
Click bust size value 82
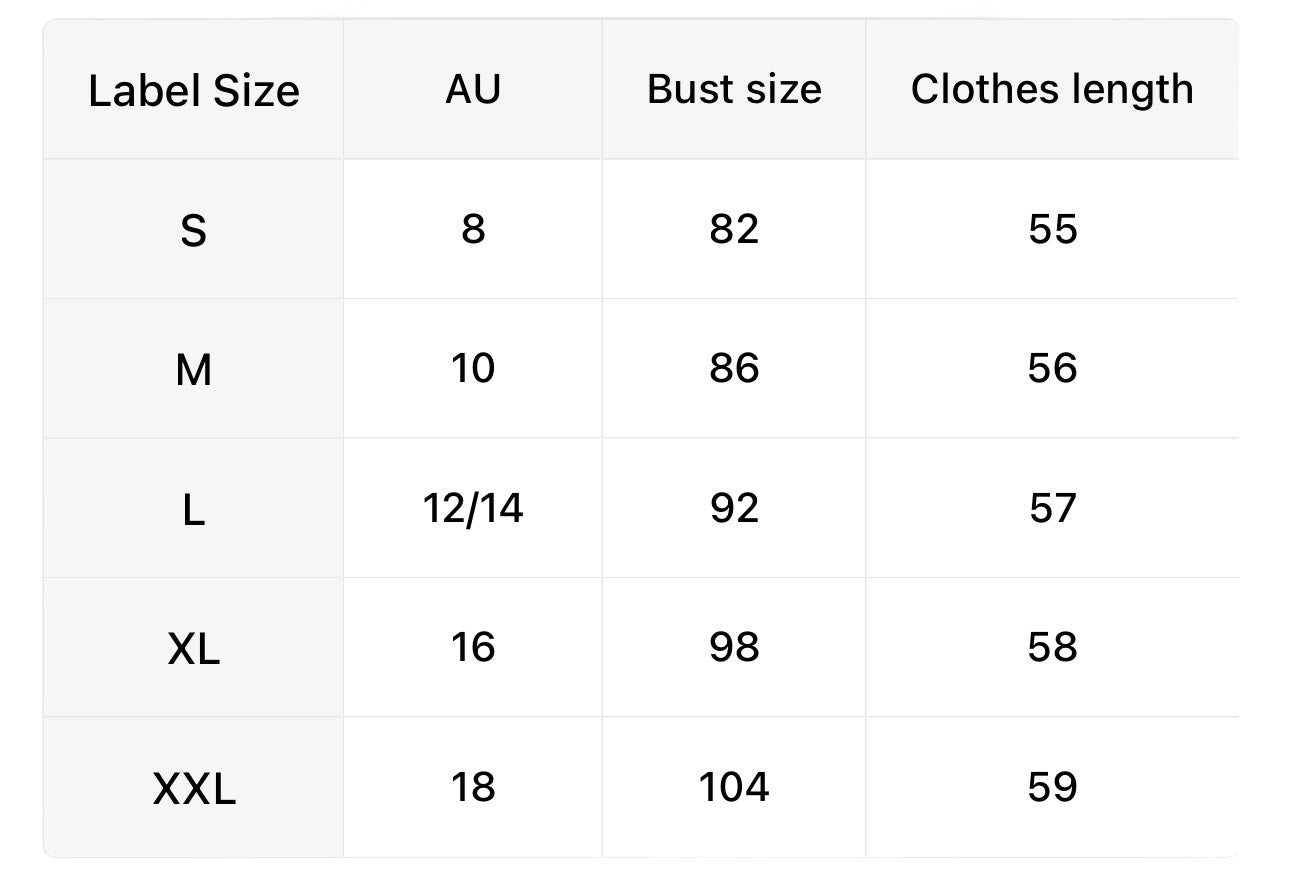734,229
